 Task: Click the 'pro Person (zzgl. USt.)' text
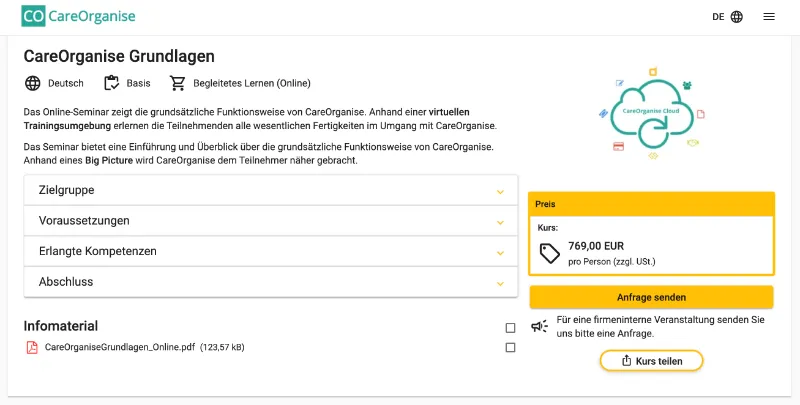(x=612, y=262)
